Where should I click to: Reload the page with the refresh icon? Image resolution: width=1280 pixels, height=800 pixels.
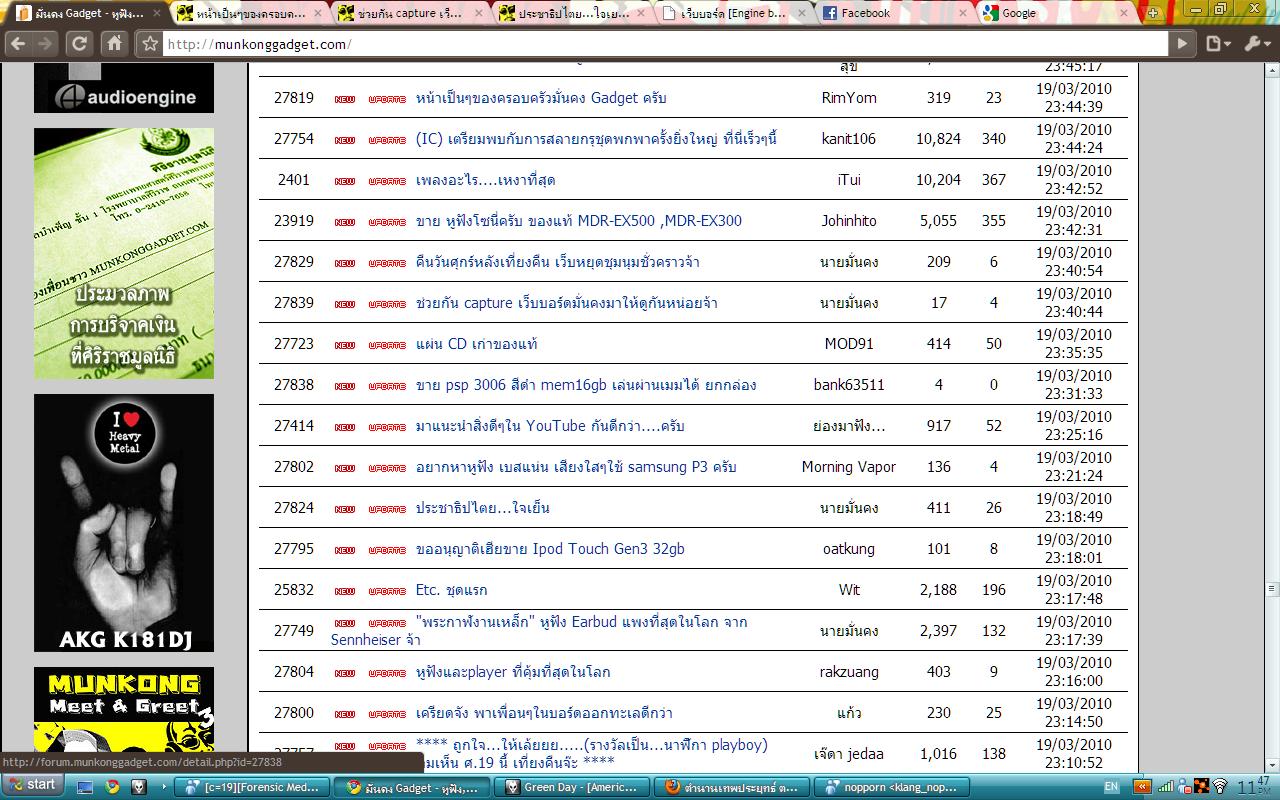80,44
